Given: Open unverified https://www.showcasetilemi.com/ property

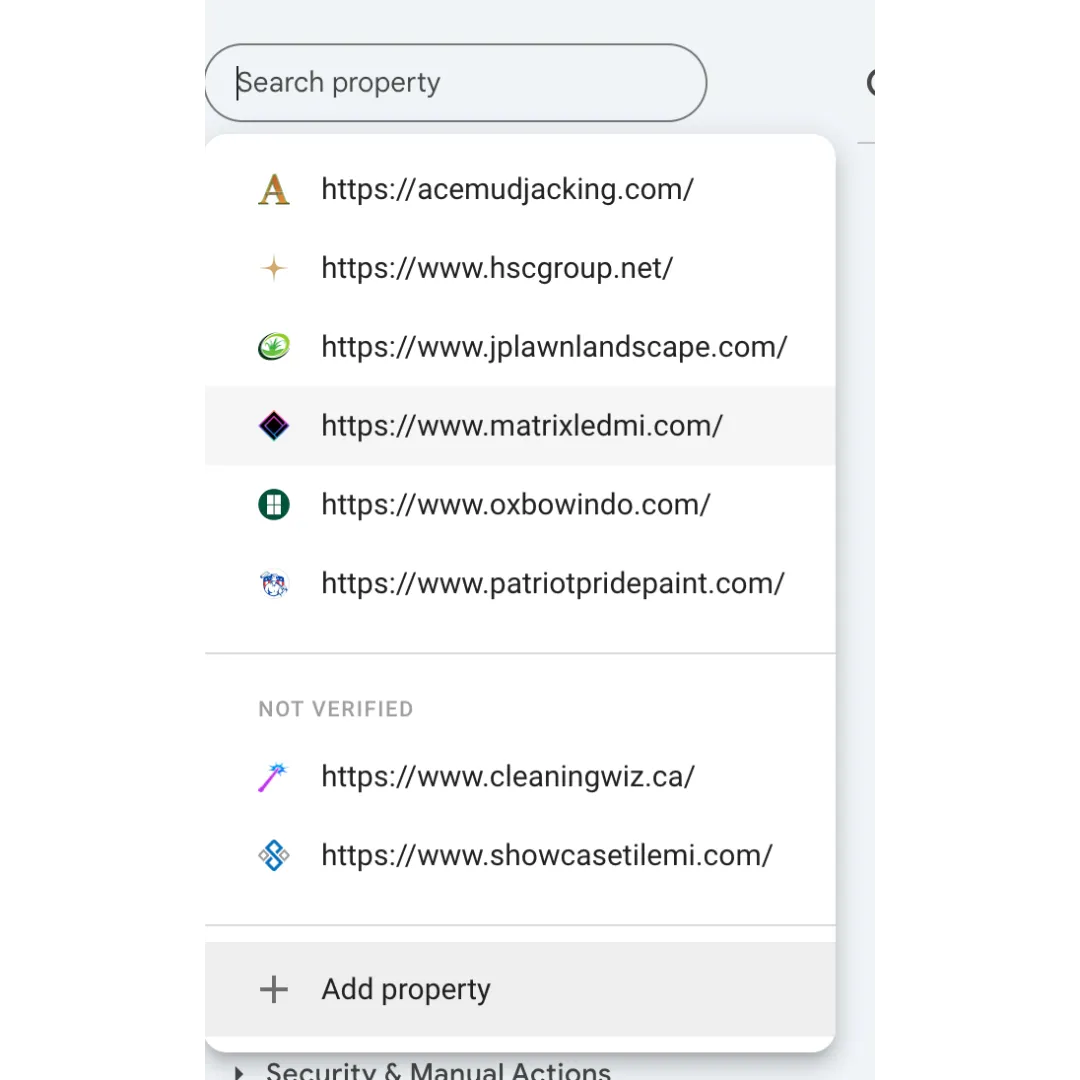Looking at the screenshot, I should click(547, 856).
